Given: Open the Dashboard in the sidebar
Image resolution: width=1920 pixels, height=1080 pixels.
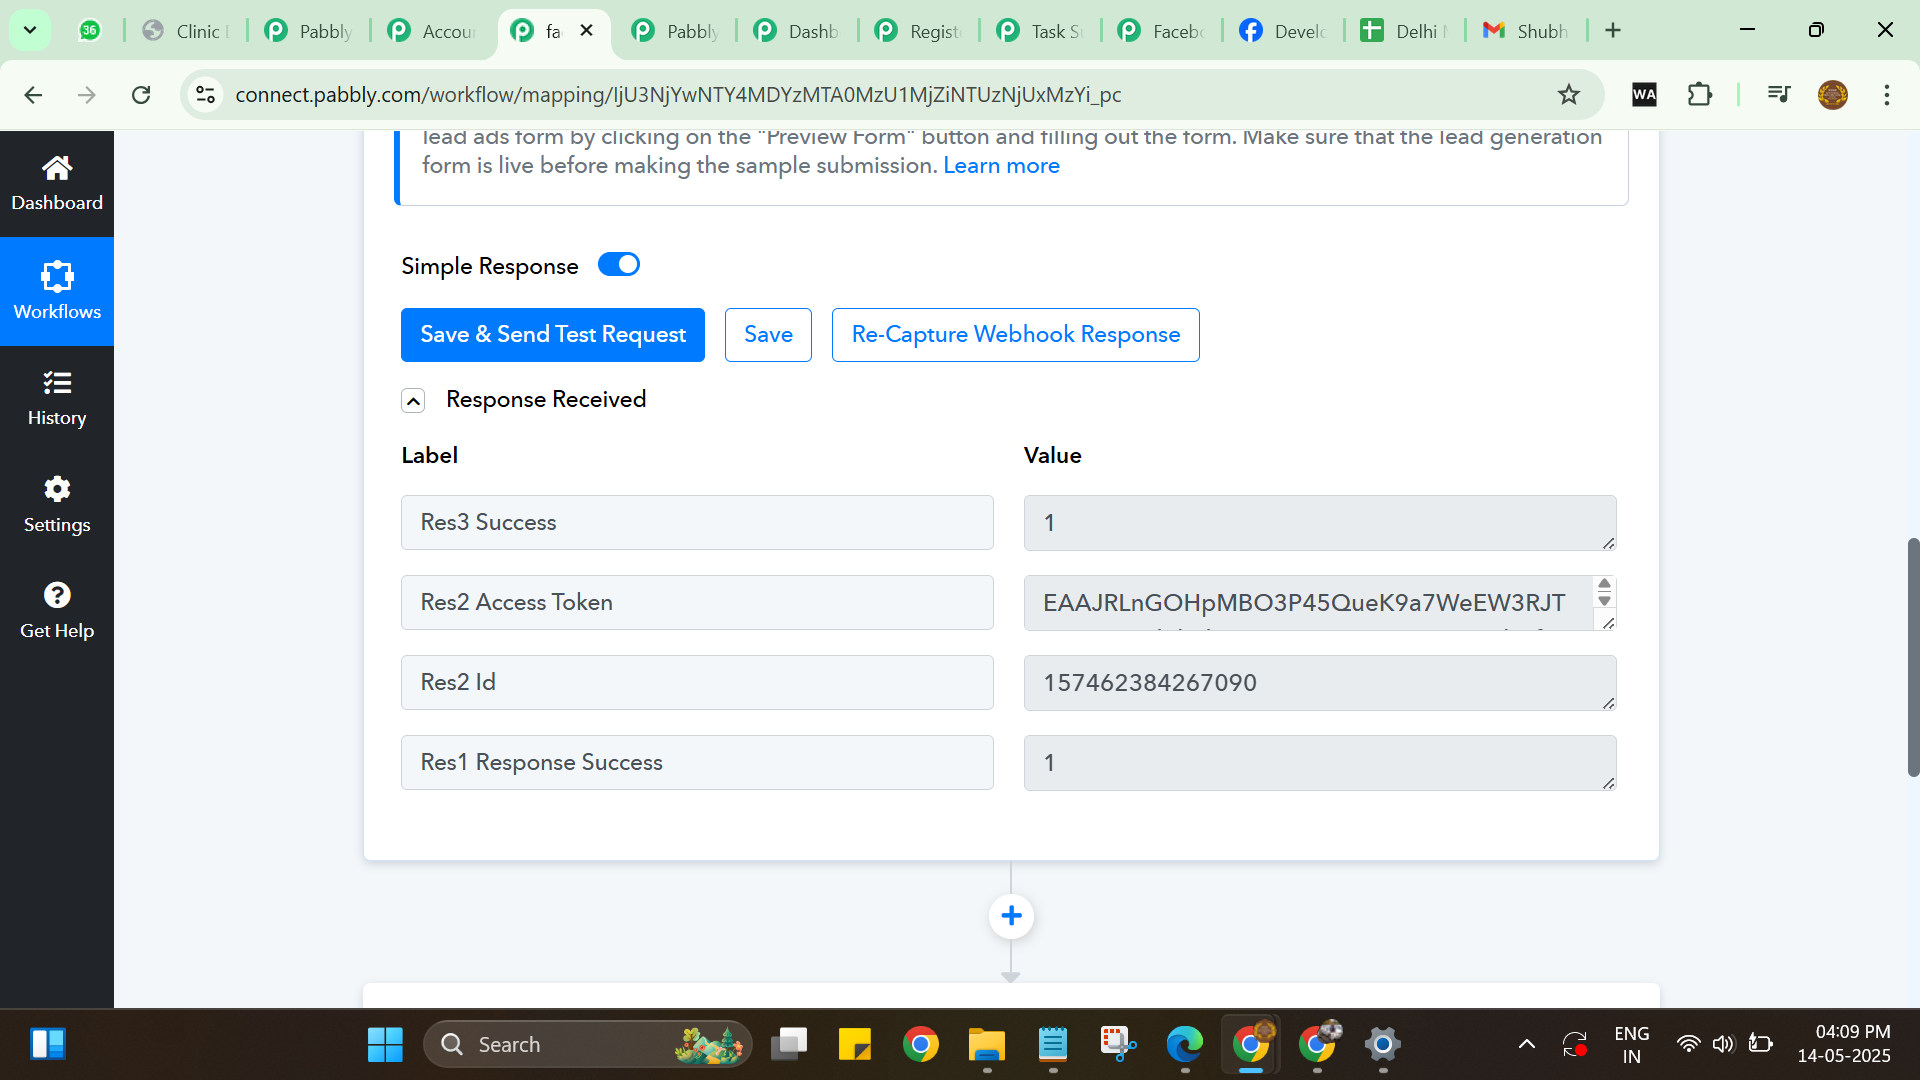Looking at the screenshot, I should click(x=57, y=183).
